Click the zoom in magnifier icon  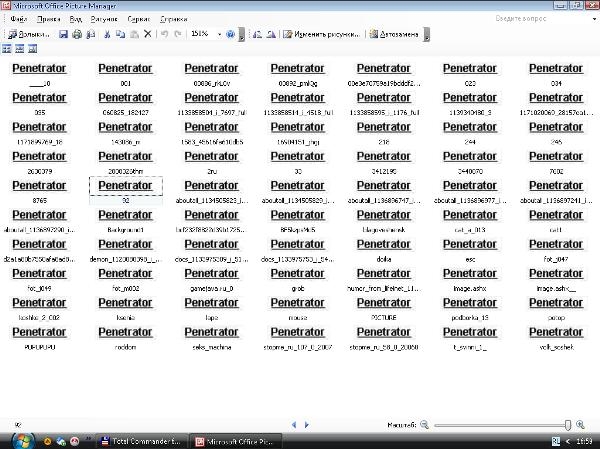click(x=580, y=425)
